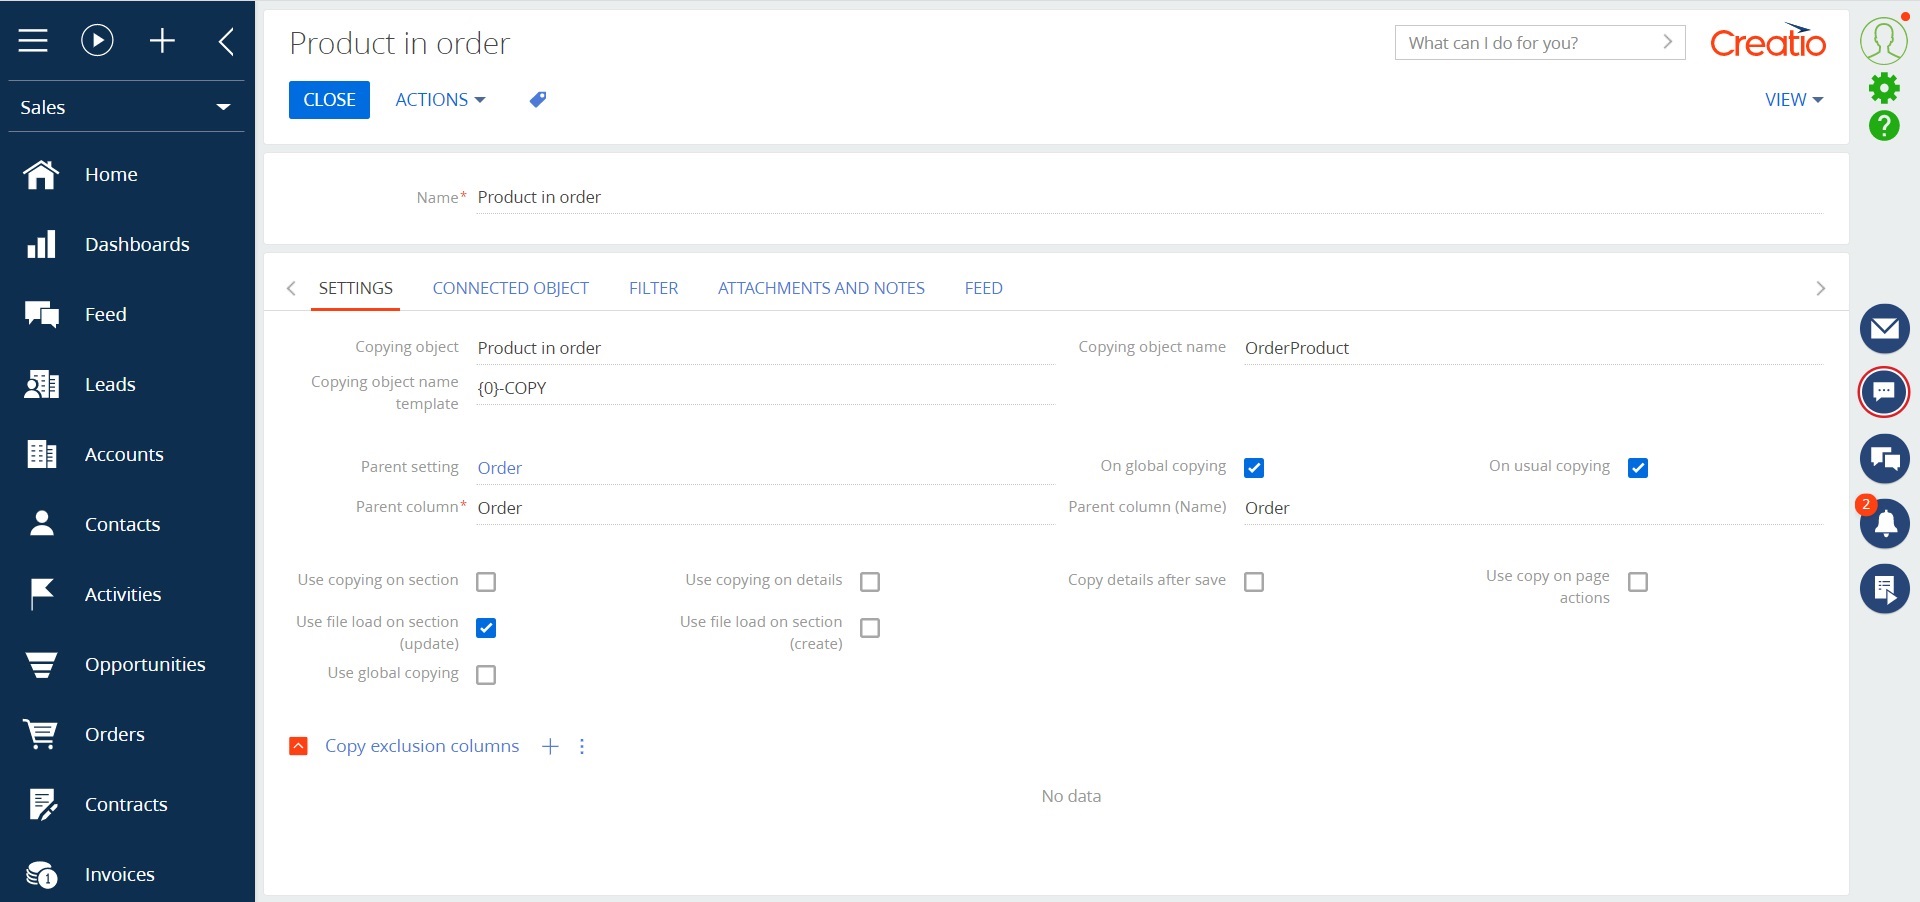1920x902 pixels.
Task: Open the email communication panel icon
Action: 1884,328
